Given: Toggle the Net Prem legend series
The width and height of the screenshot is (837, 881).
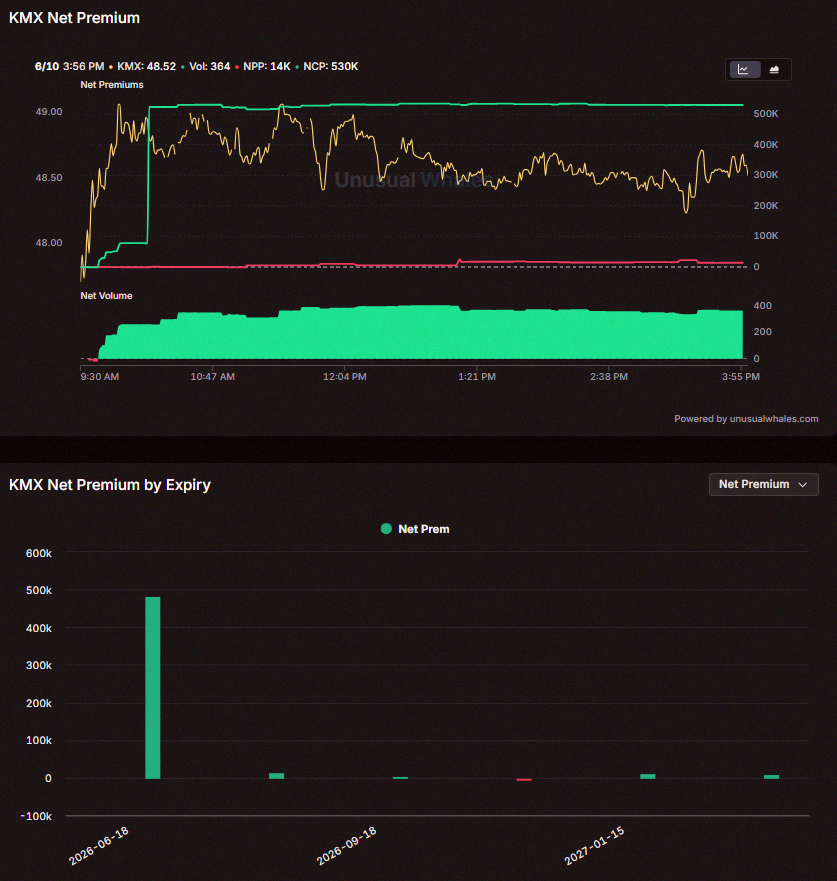Looking at the screenshot, I should pos(415,529).
